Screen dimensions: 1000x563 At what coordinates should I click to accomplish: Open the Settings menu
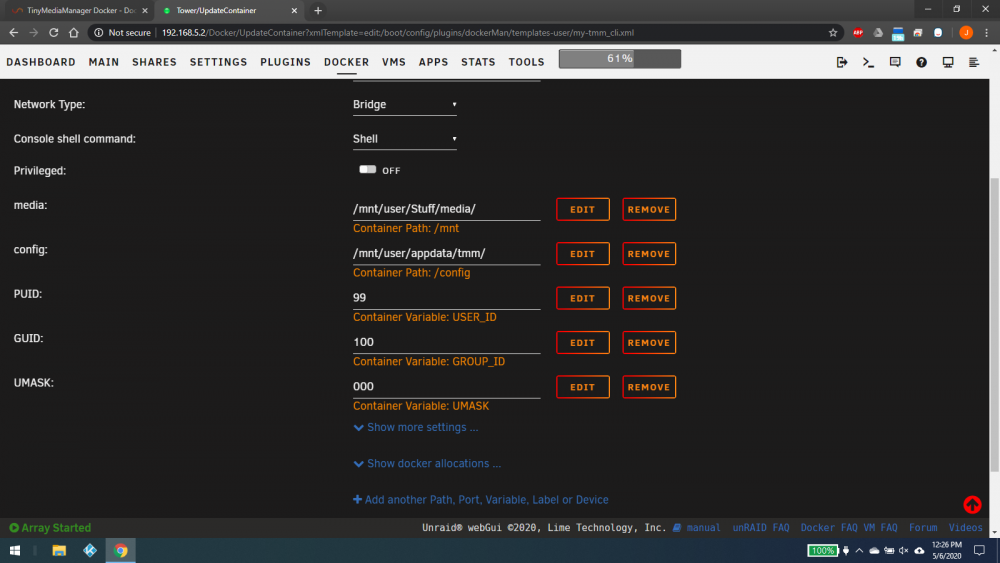(218, 62)
